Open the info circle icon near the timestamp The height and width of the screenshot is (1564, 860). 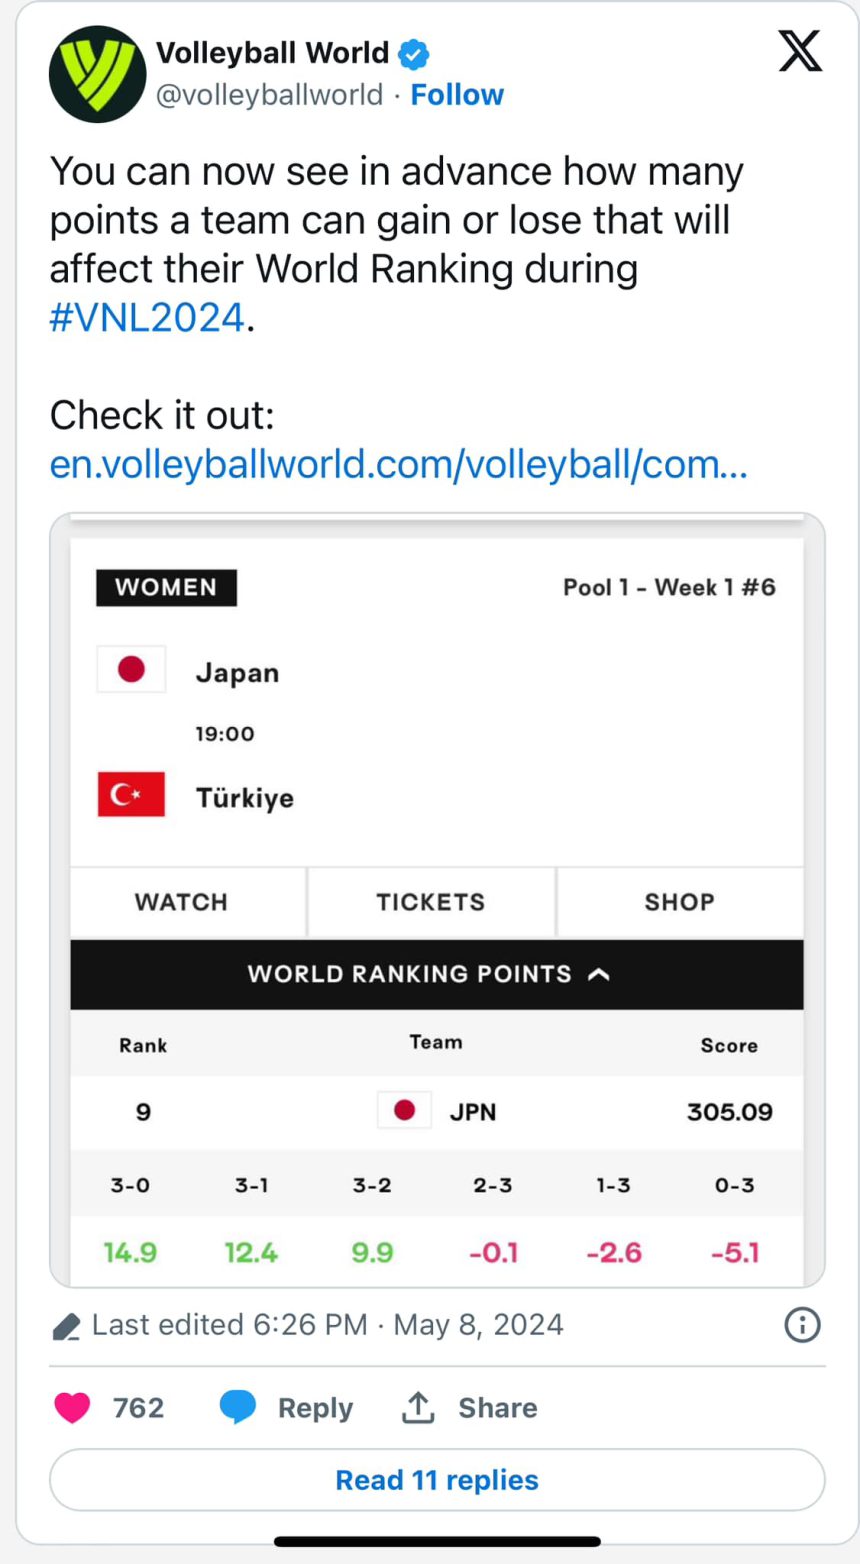coord(803,1325)
